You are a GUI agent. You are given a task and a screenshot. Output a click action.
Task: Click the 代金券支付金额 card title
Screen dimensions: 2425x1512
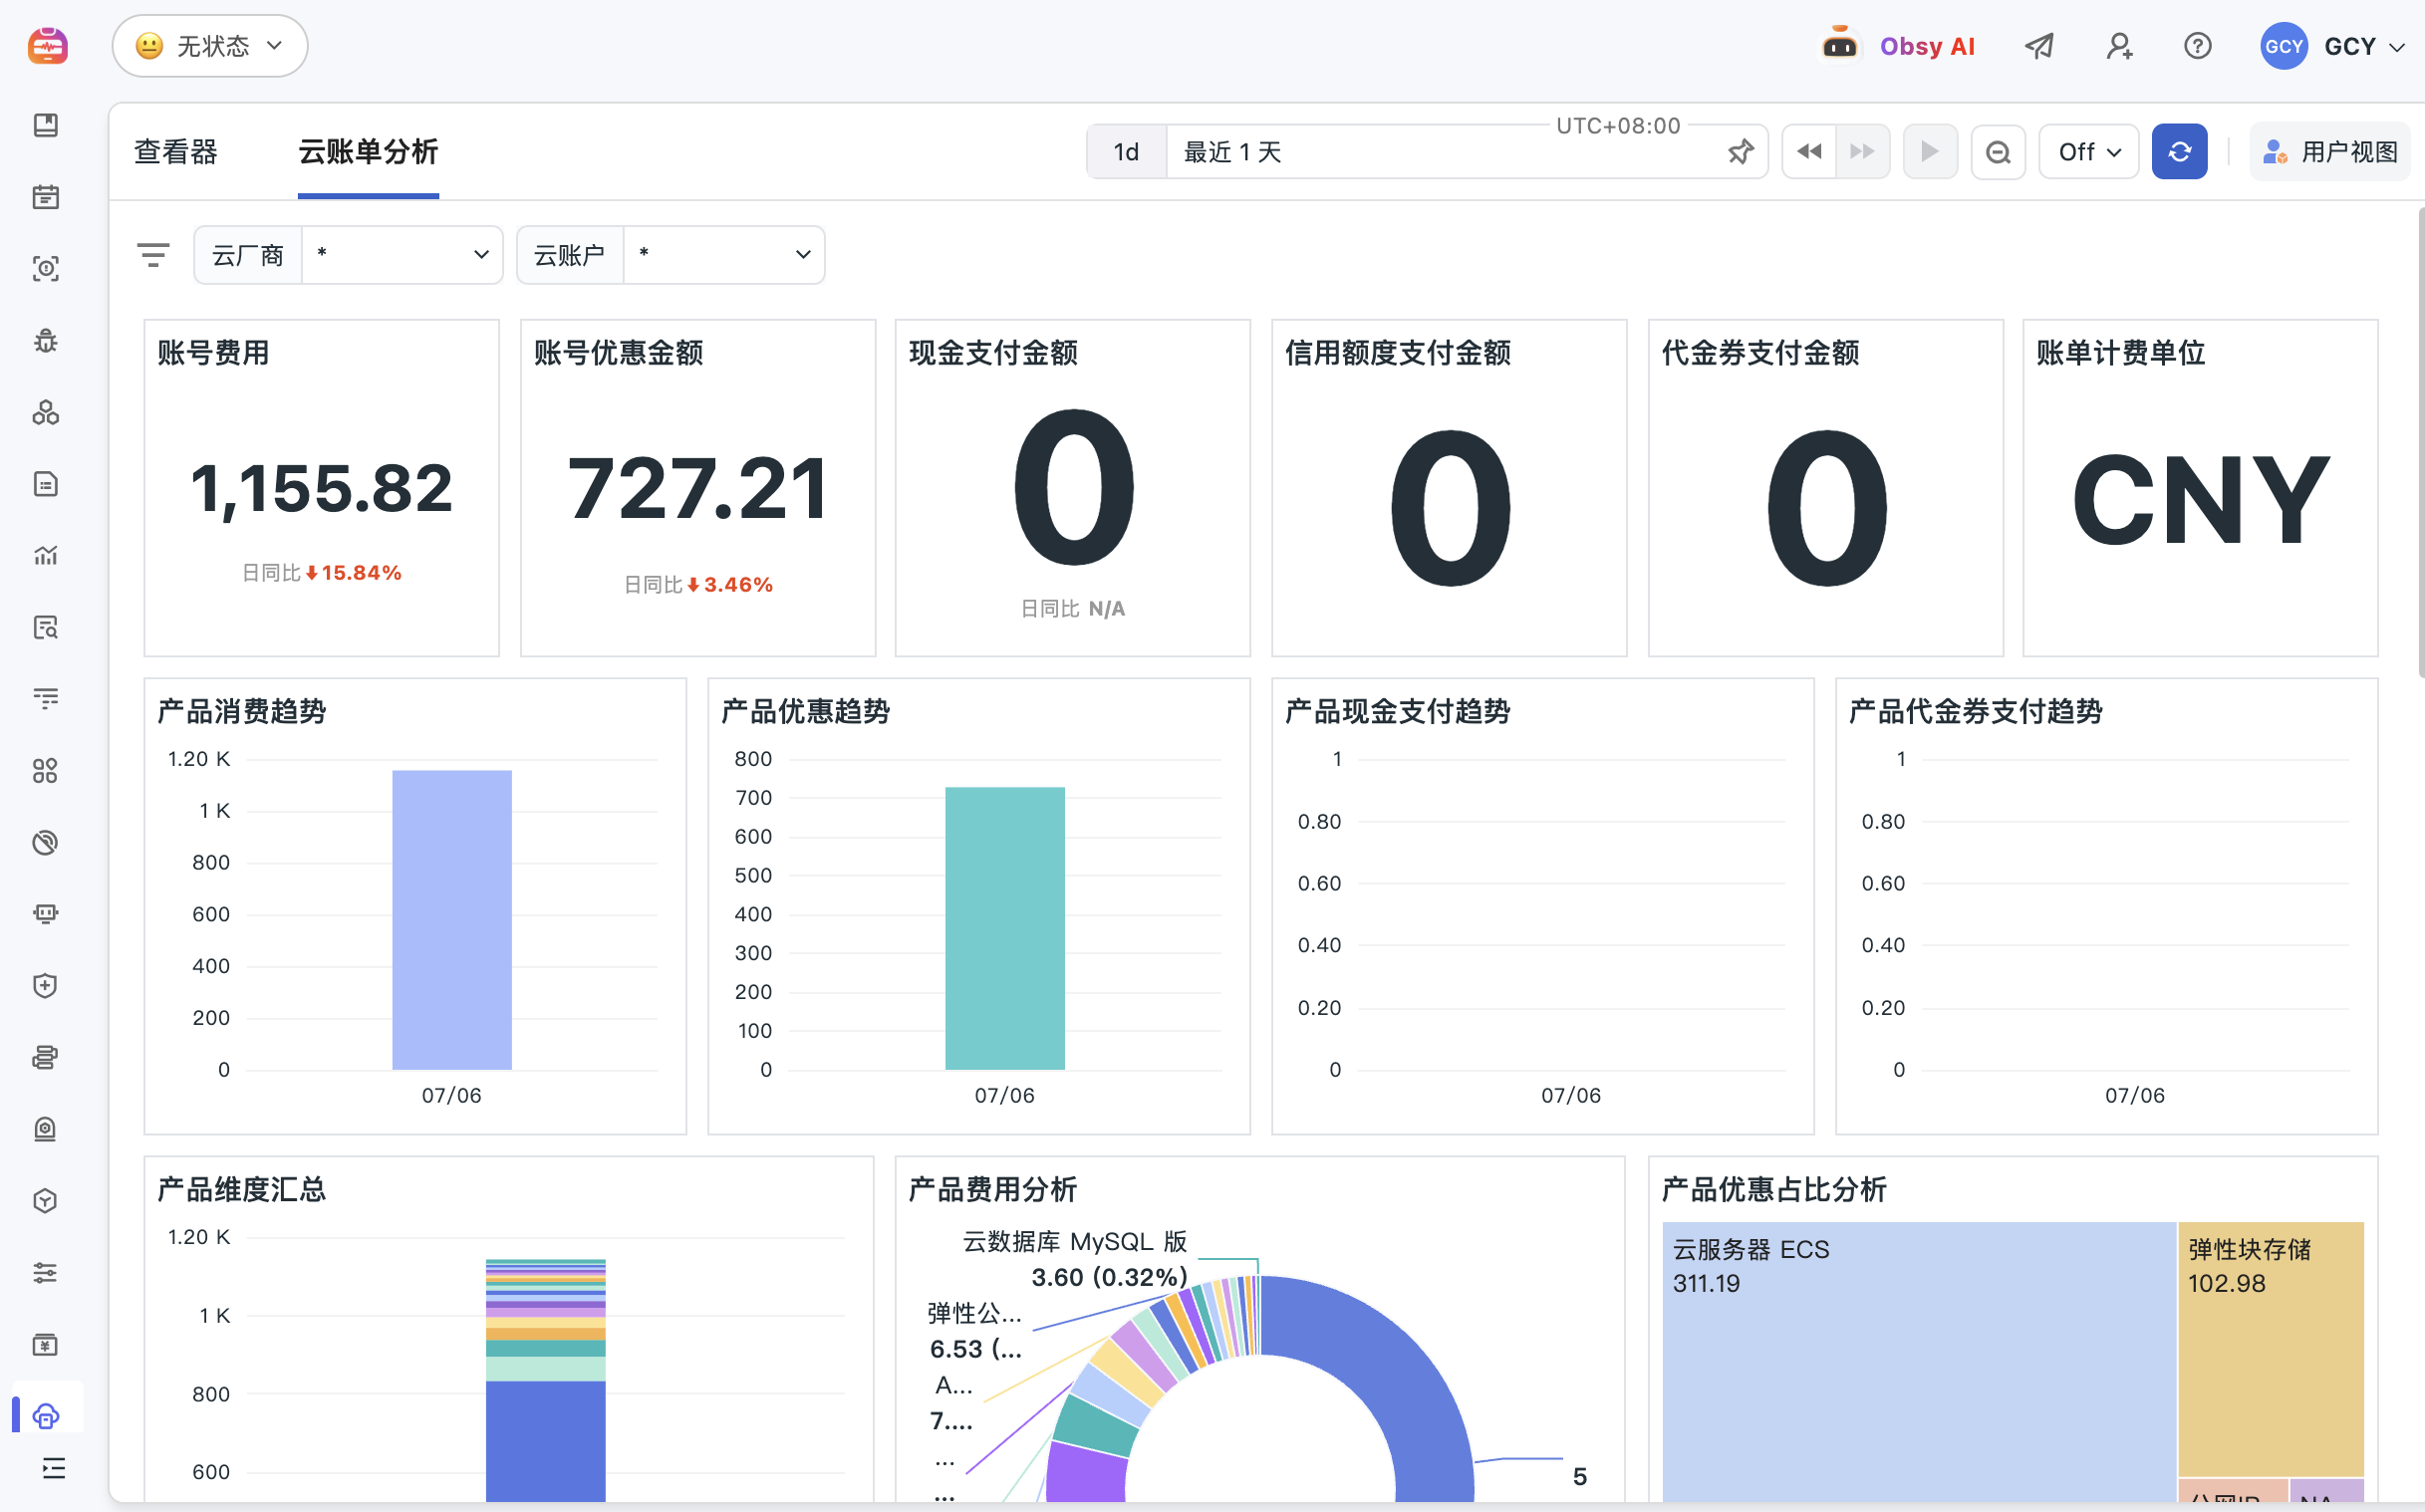click(1760, 352)
